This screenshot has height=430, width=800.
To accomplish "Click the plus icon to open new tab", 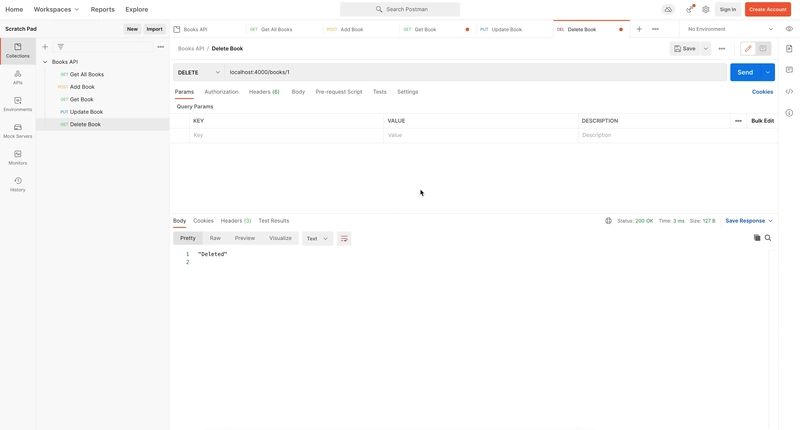I will coord(639,29).
